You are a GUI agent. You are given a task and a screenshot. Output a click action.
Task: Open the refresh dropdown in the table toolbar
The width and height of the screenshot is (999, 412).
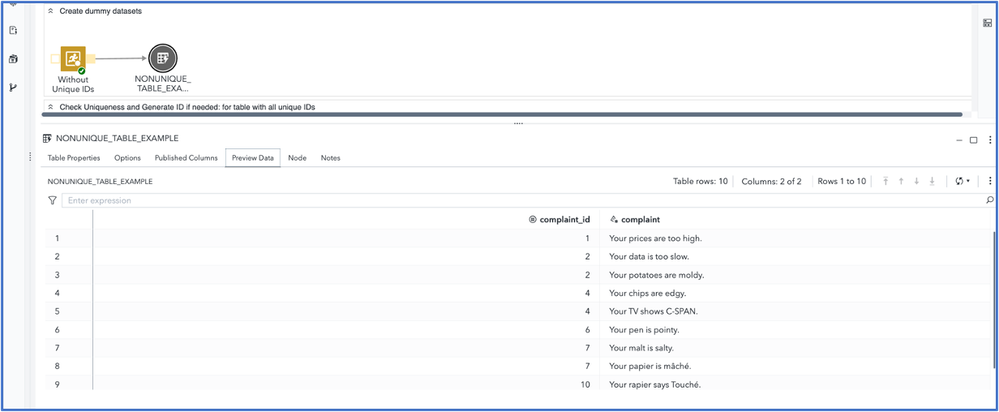962,181
